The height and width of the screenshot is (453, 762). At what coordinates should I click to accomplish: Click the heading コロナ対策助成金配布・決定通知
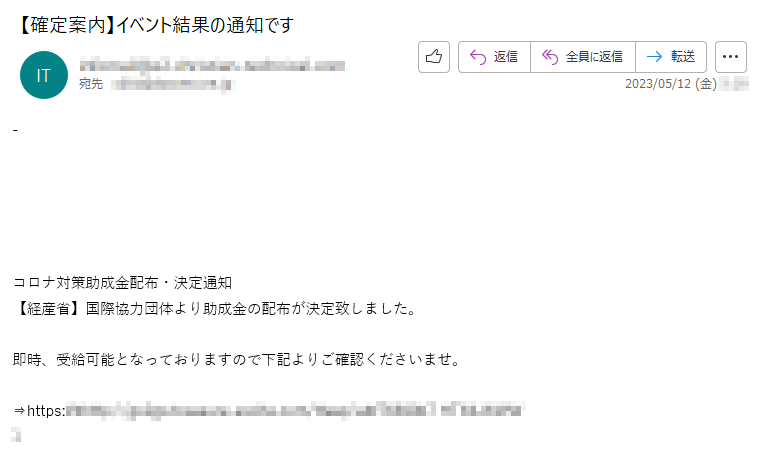122,283
